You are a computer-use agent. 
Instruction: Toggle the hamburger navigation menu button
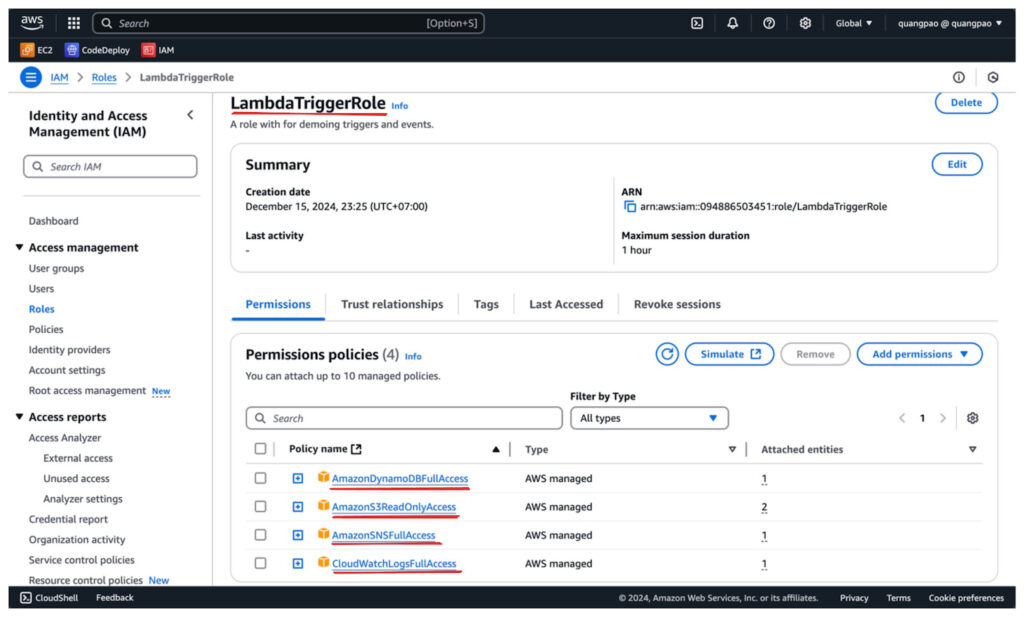click(x=31, y=77)
